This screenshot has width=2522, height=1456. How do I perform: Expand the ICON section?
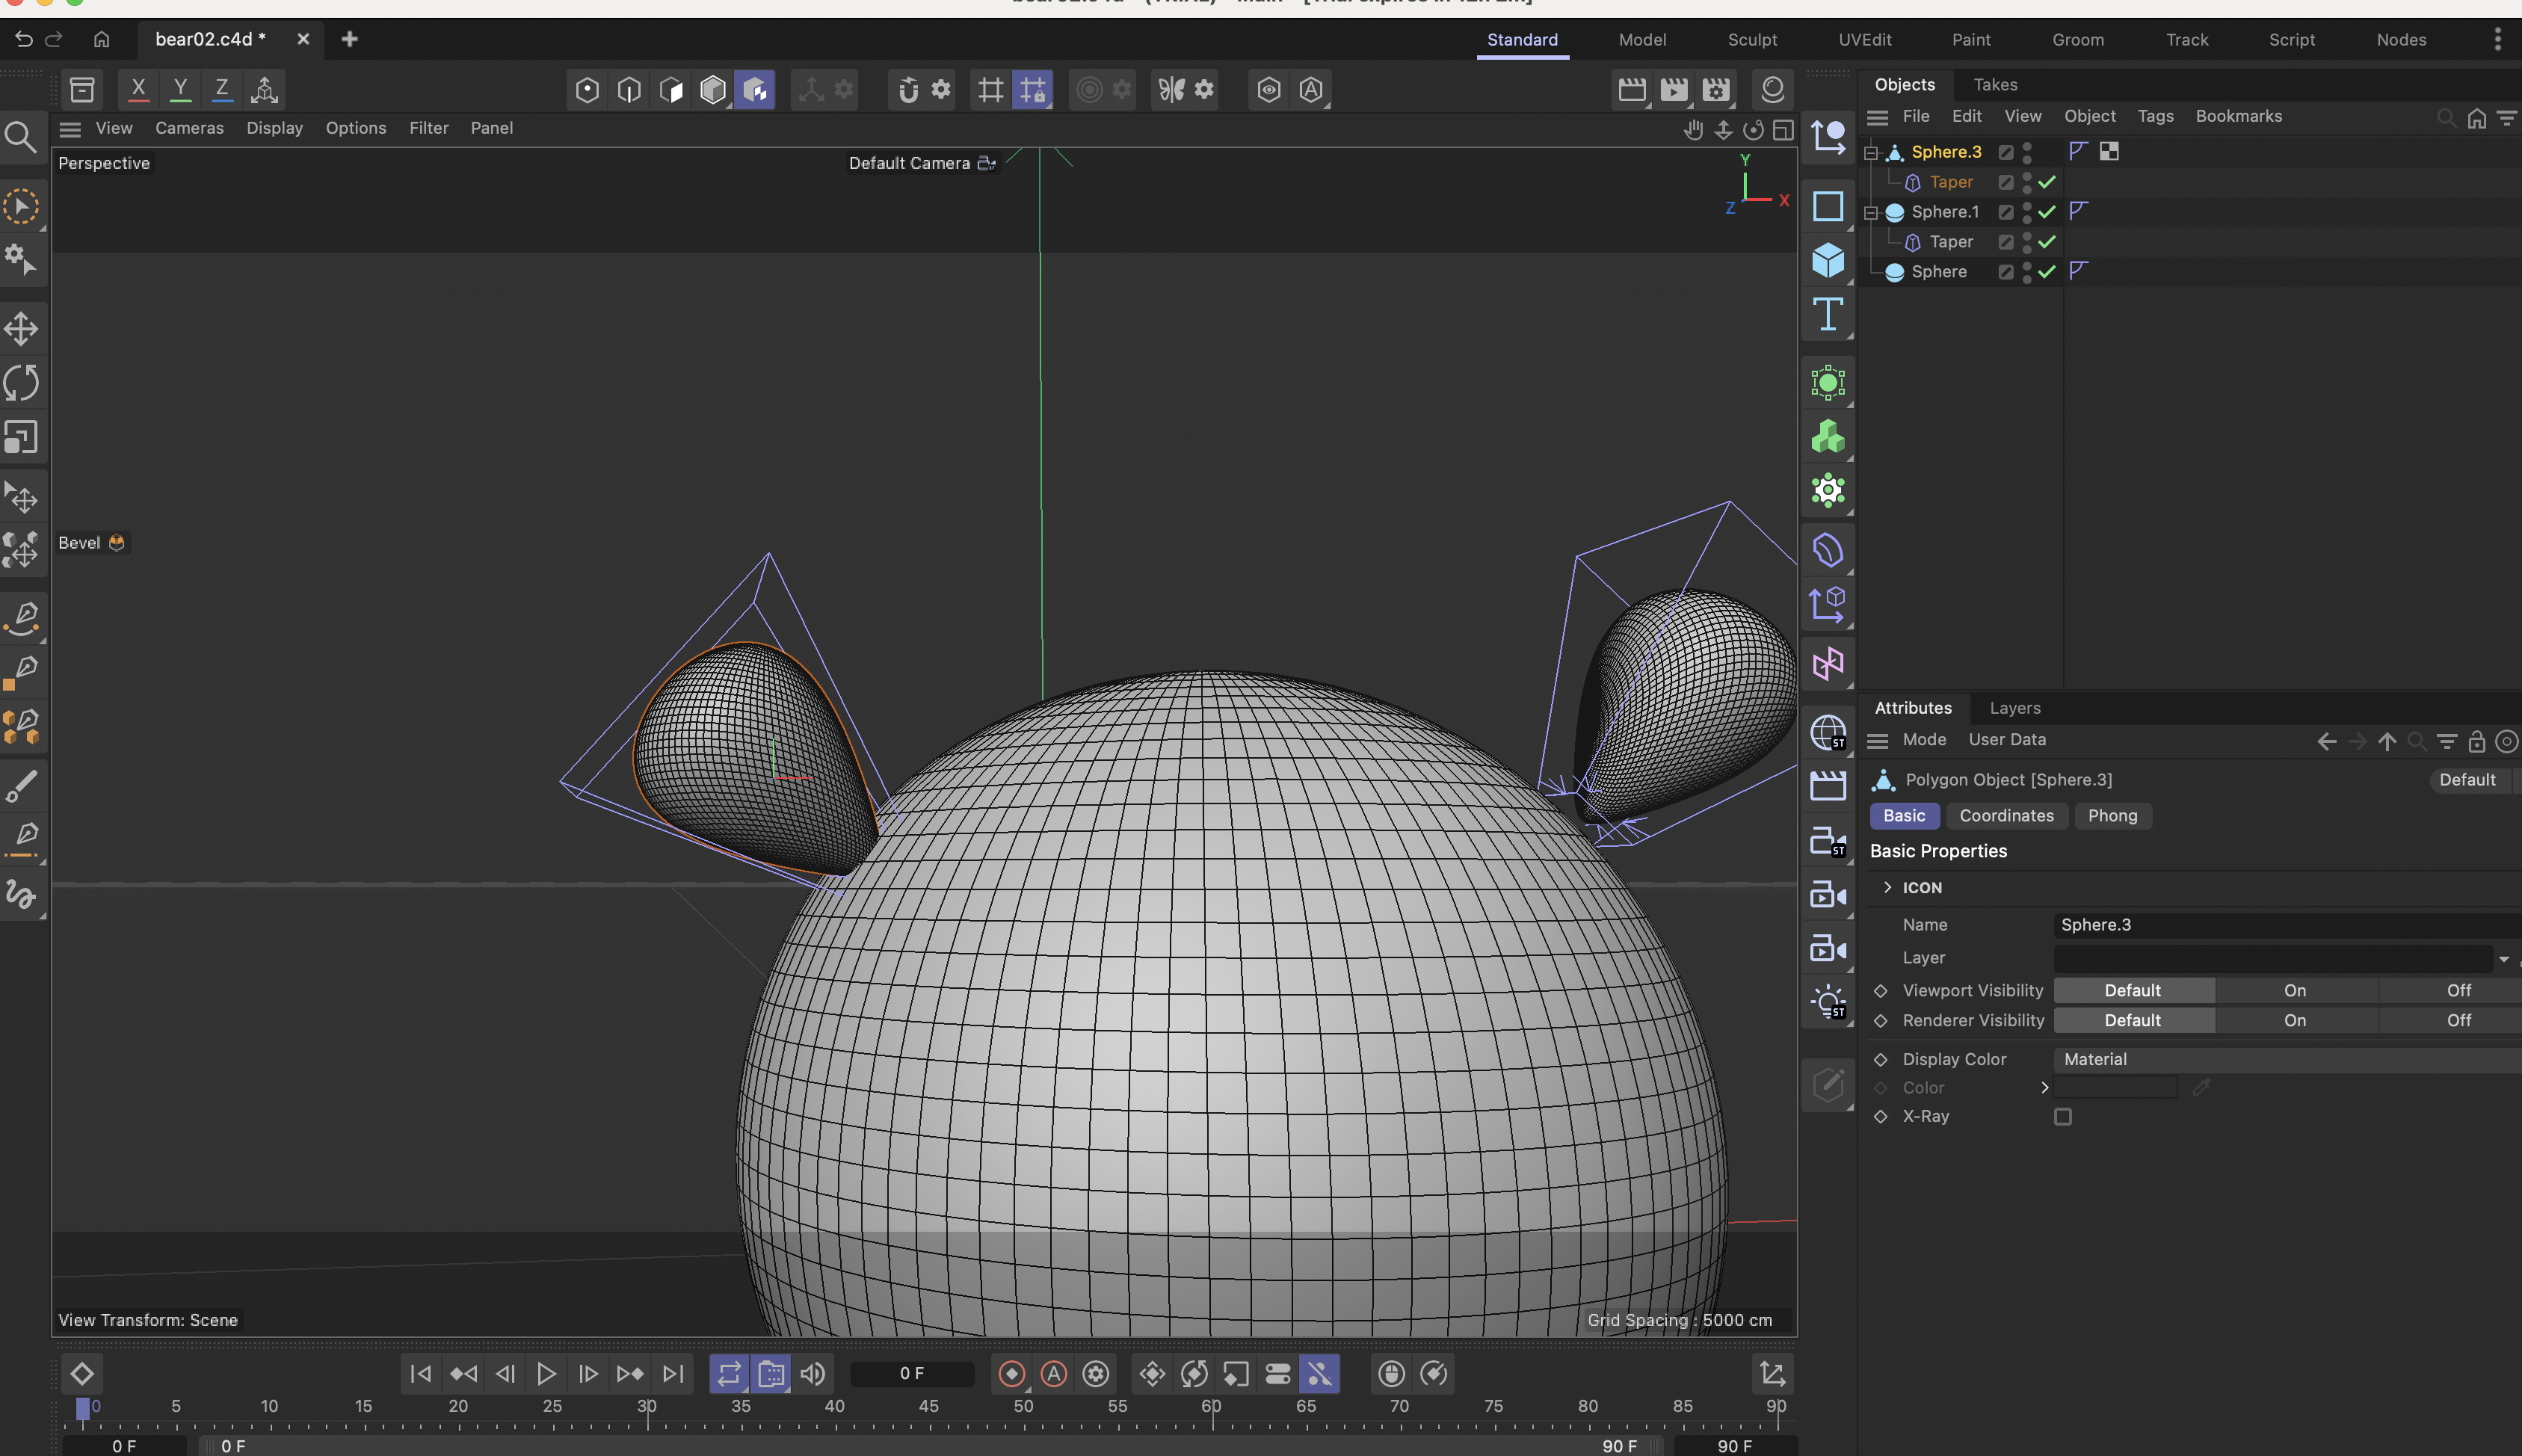click(1887, 887)
